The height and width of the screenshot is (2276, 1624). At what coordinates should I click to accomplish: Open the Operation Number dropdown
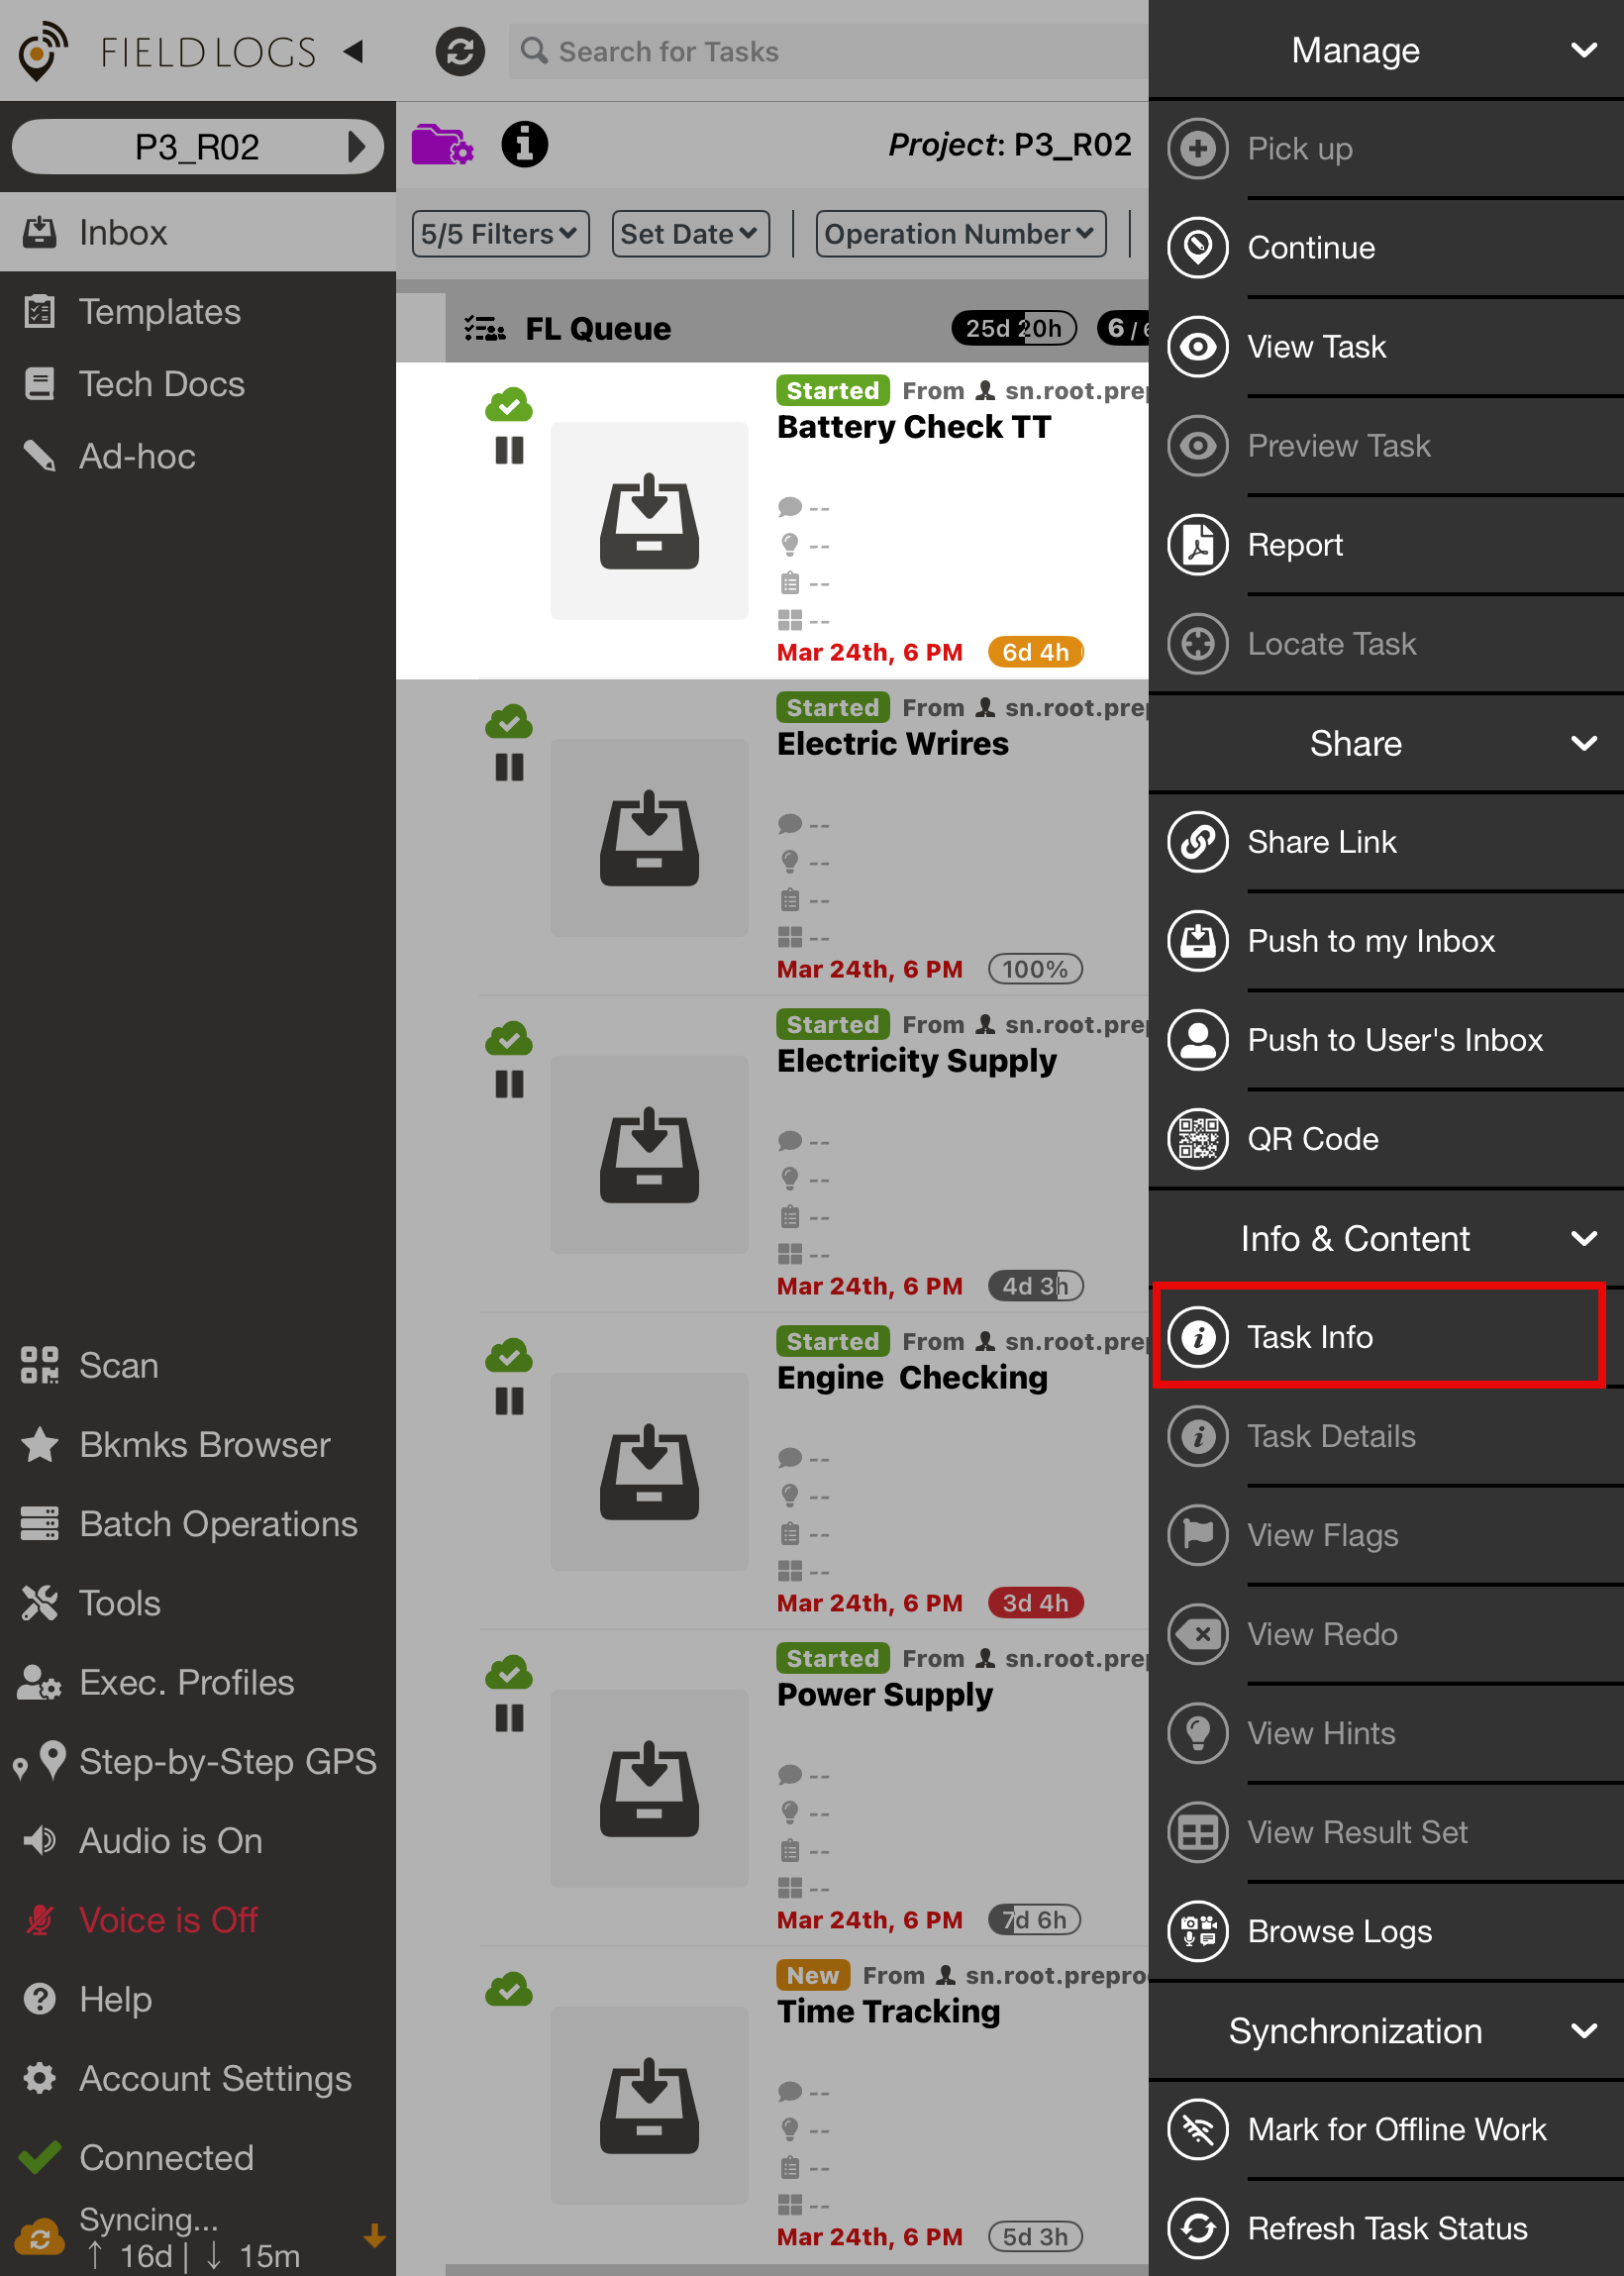point(959,234)
